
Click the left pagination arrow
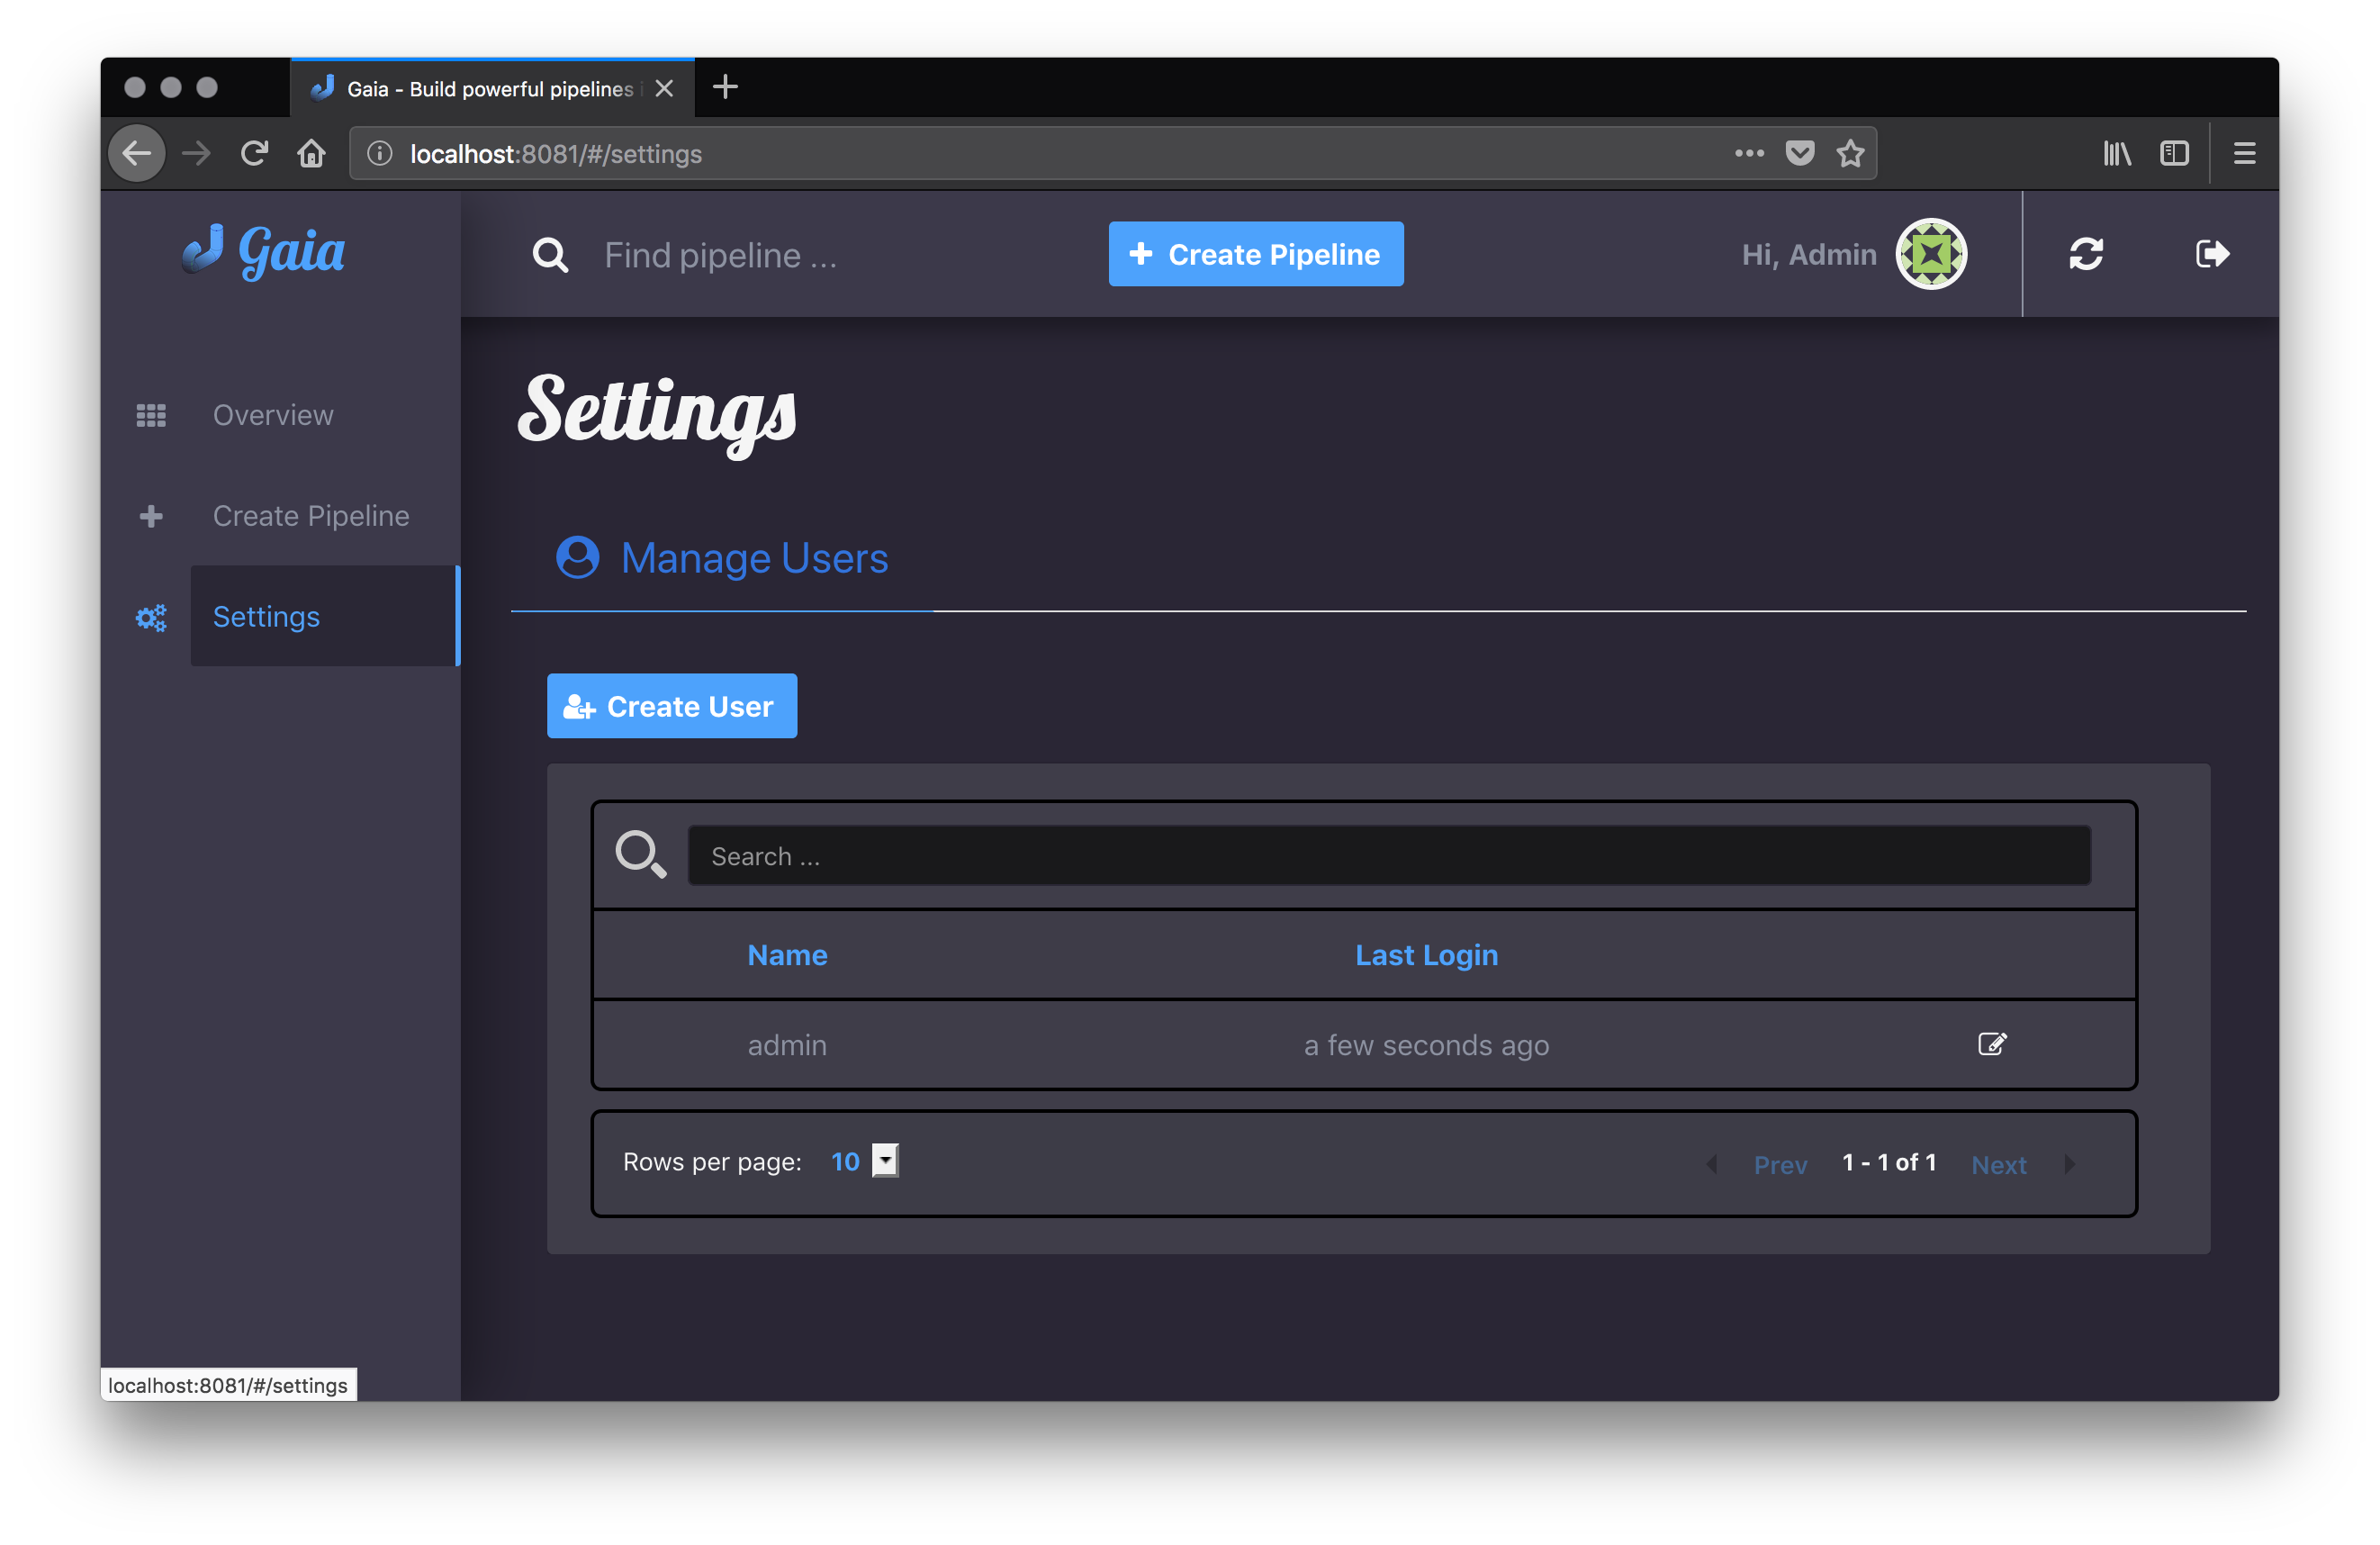tap(1713, 1164)
